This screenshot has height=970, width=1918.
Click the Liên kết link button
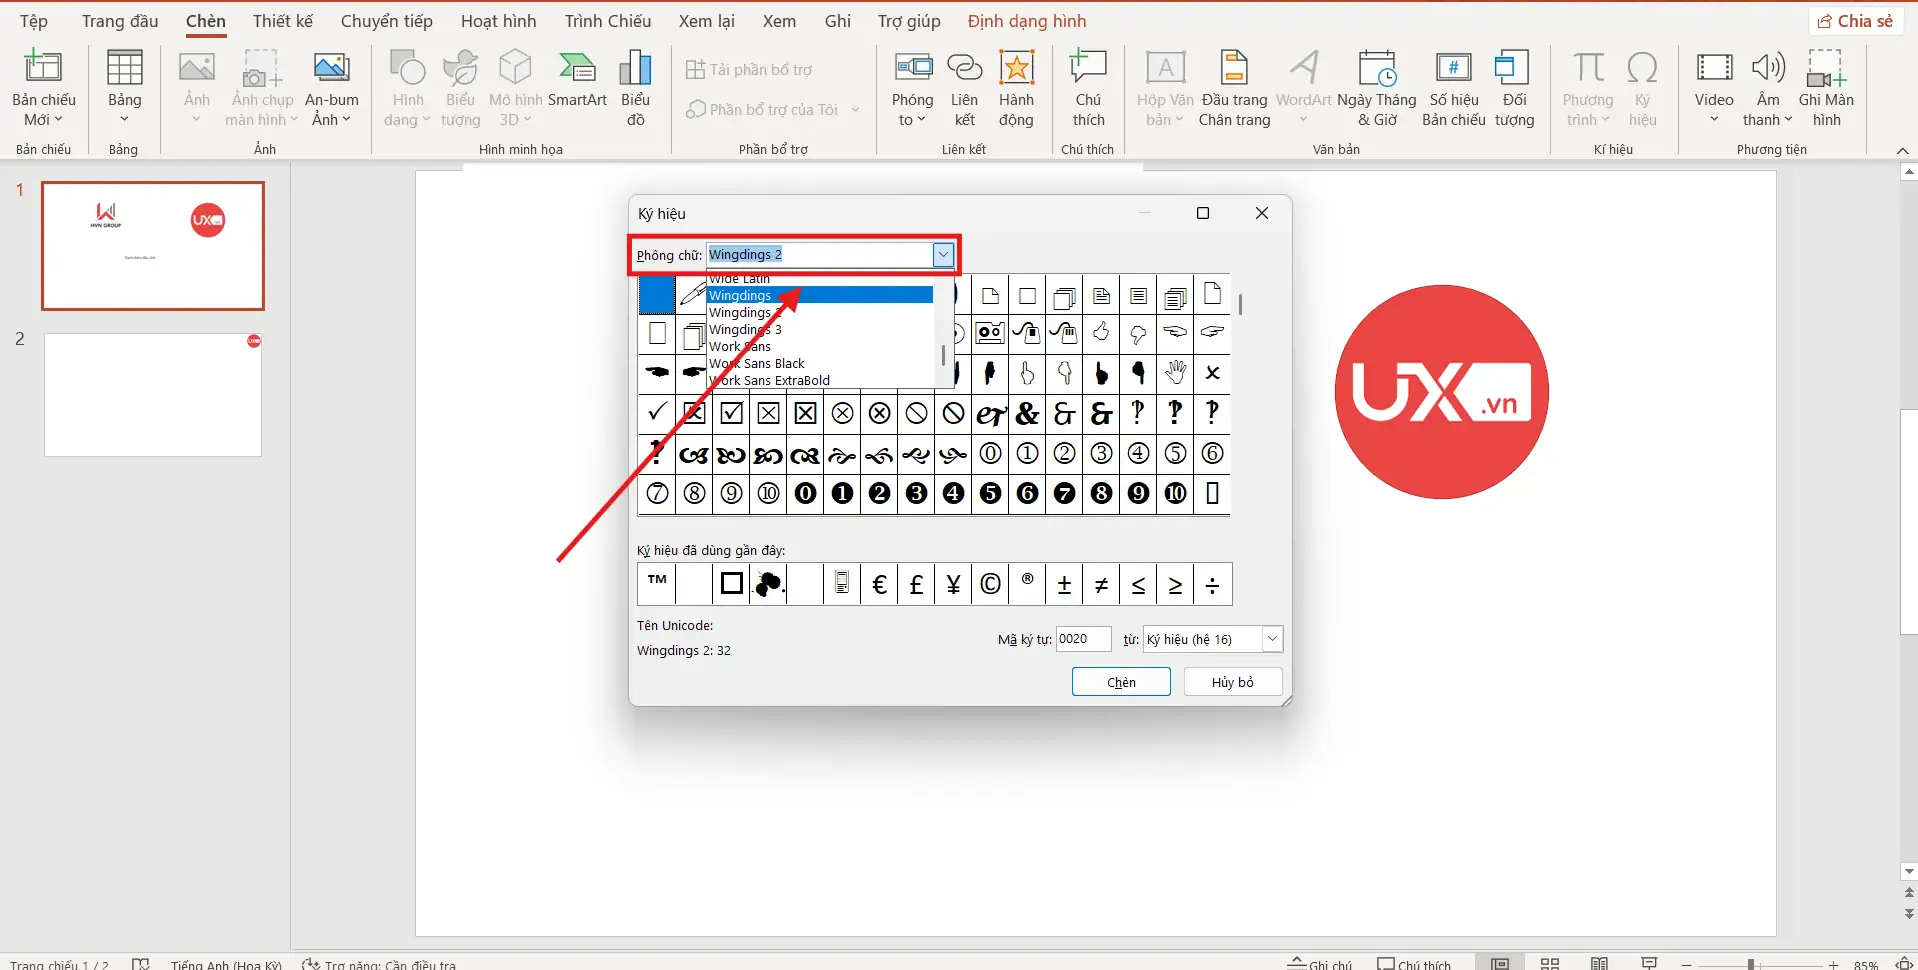click(x=964, y=89)
